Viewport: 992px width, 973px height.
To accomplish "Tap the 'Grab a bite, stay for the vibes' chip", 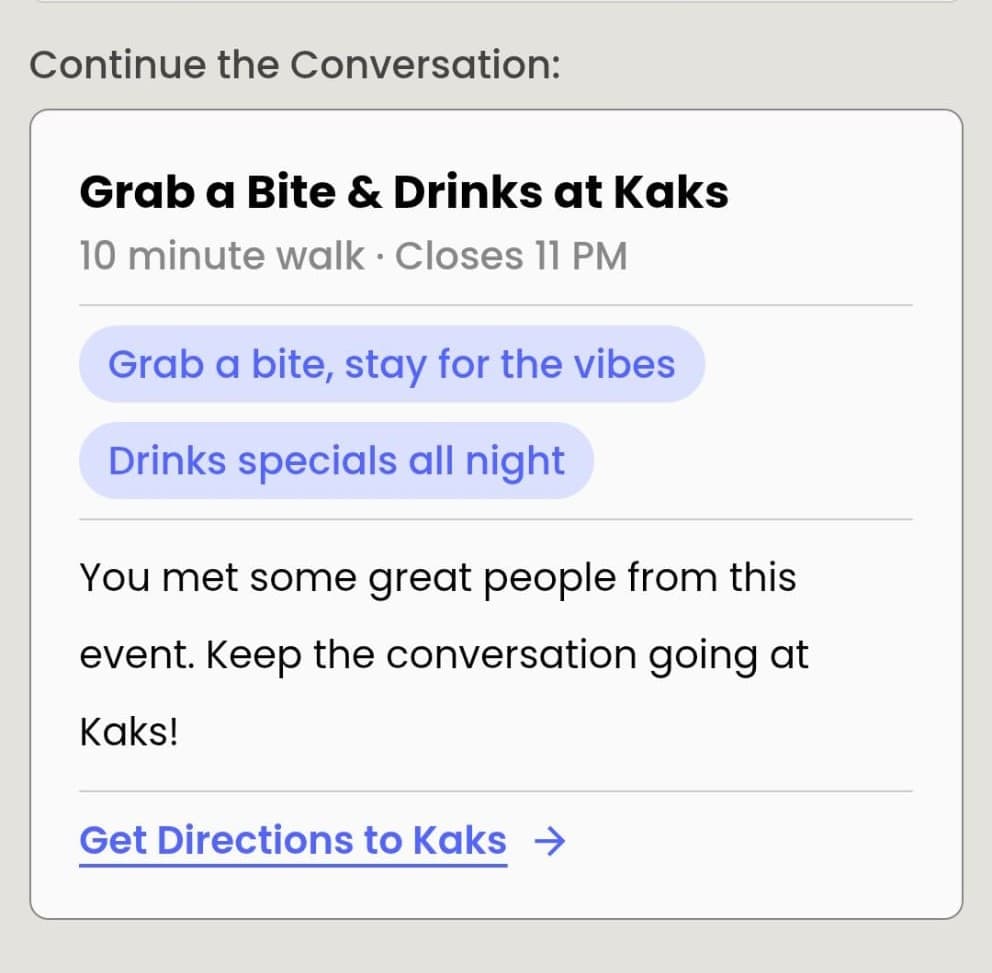I will click(x=391, y=364).
